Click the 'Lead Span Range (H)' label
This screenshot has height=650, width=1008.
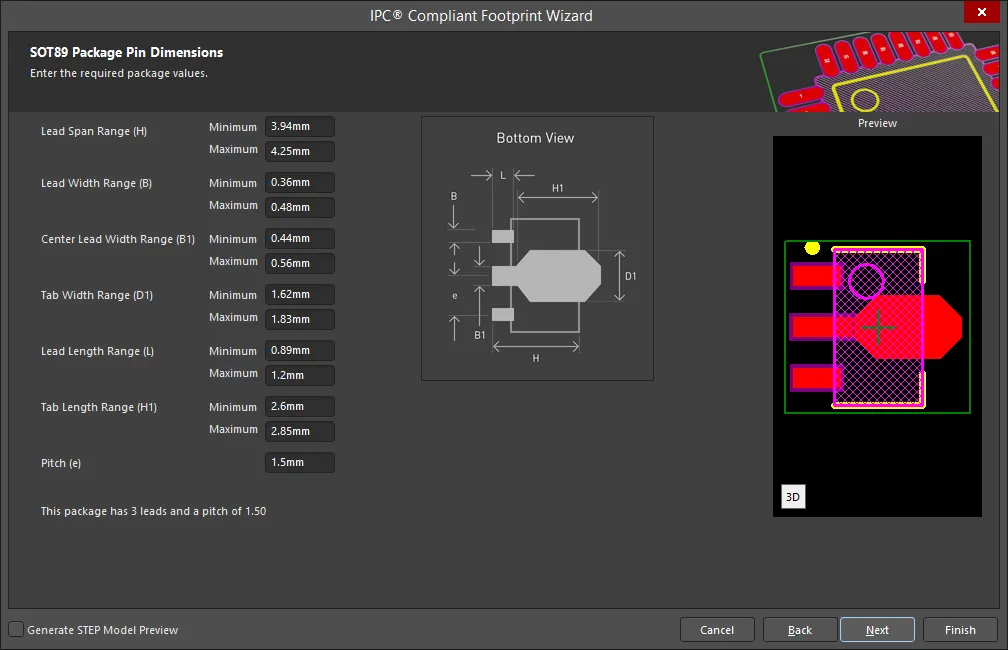[x=94, y=131]
